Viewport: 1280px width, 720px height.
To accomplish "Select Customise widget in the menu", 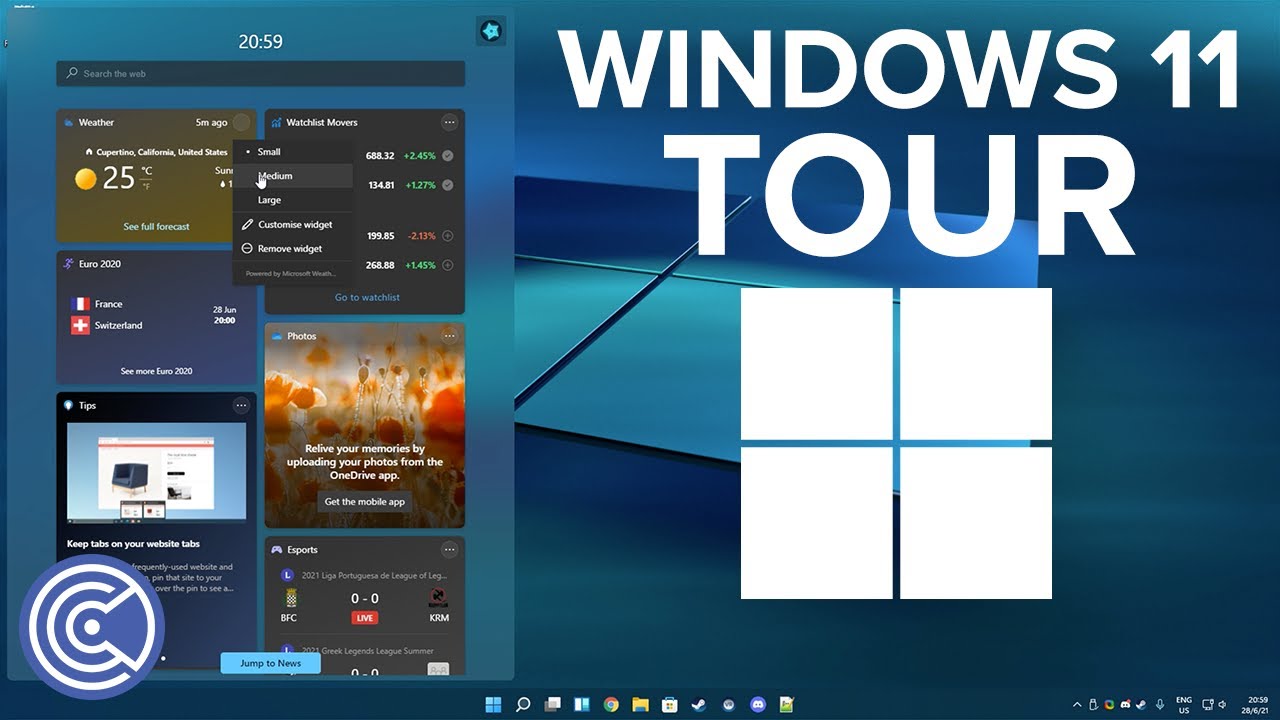I will coord(293,225).
